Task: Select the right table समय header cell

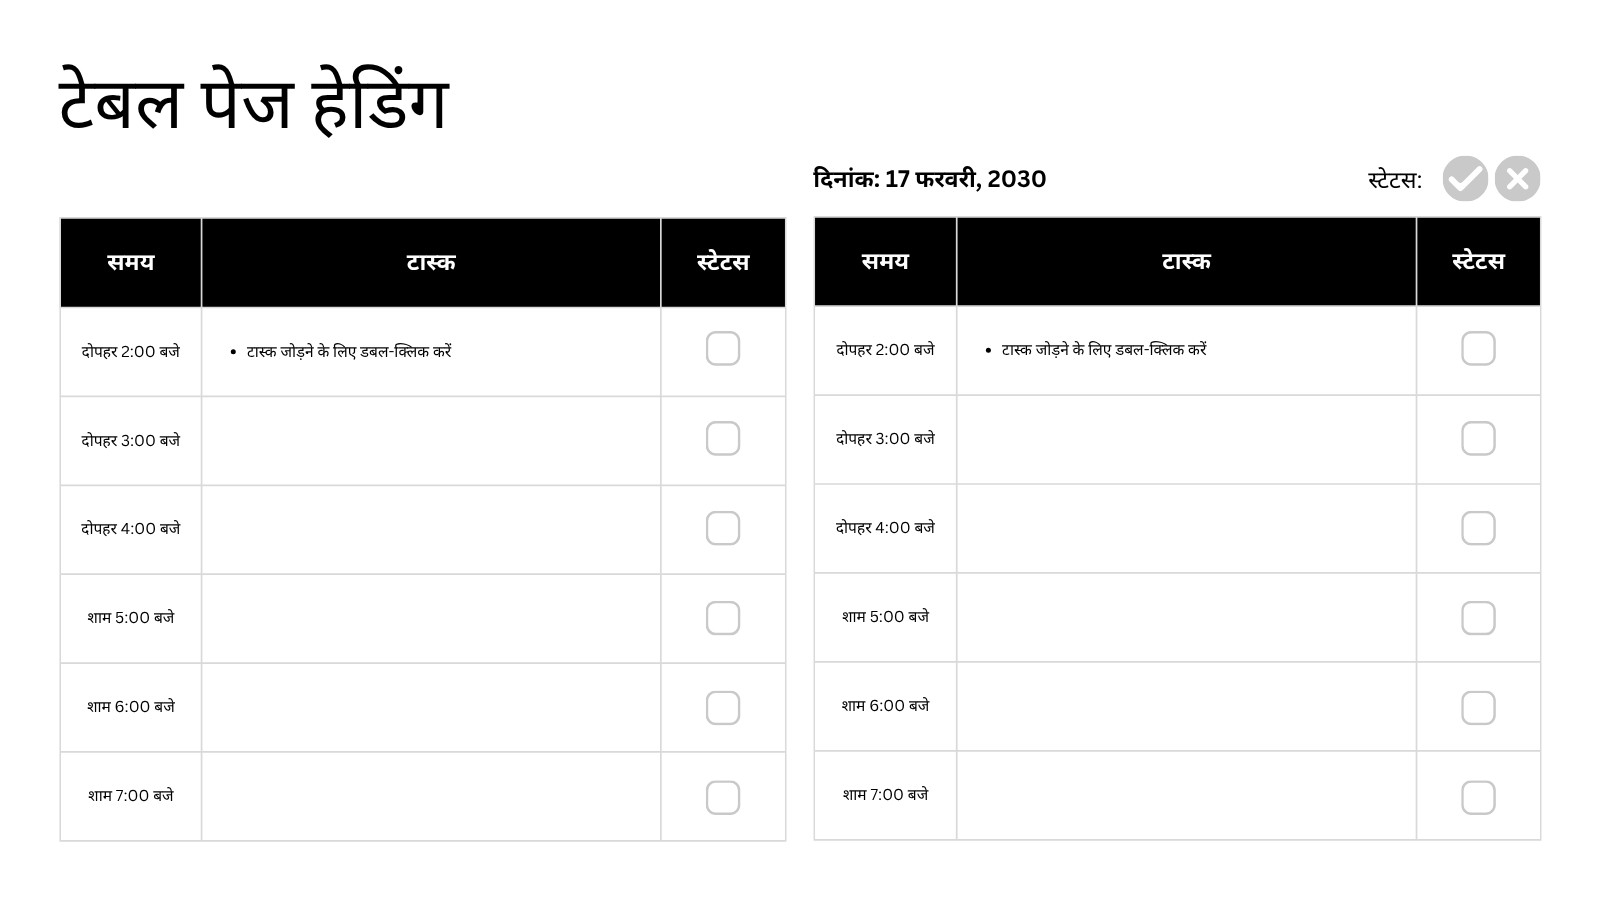Action: coord(885,262)
